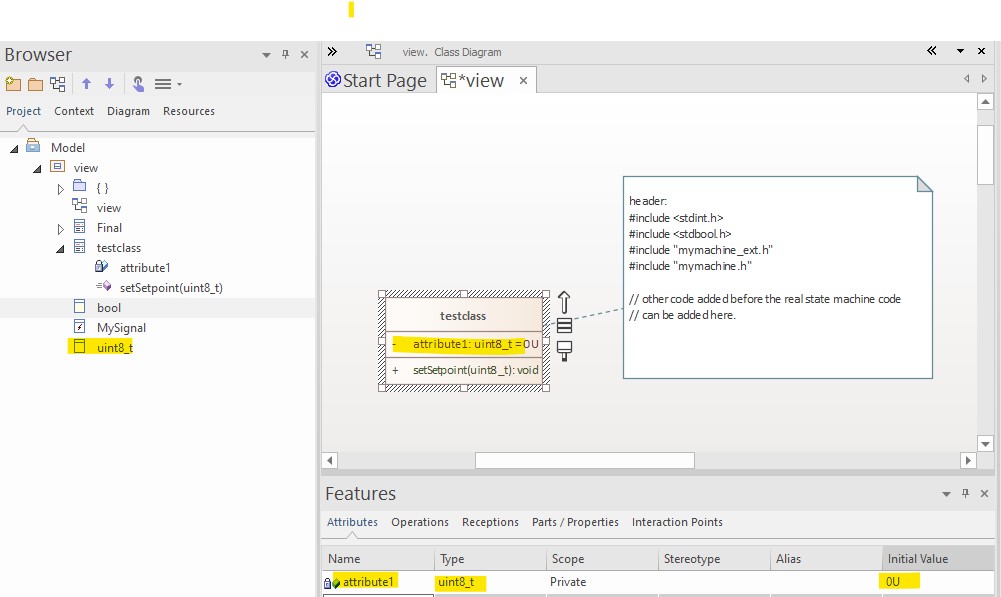Screen dimensions: 1001x597
Task: Expand the Final package in the Browser tree
Action: (60, 227)
